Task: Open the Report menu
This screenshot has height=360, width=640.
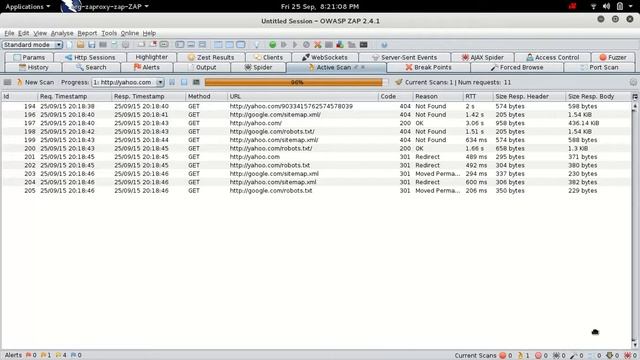Action: (87, 33)
